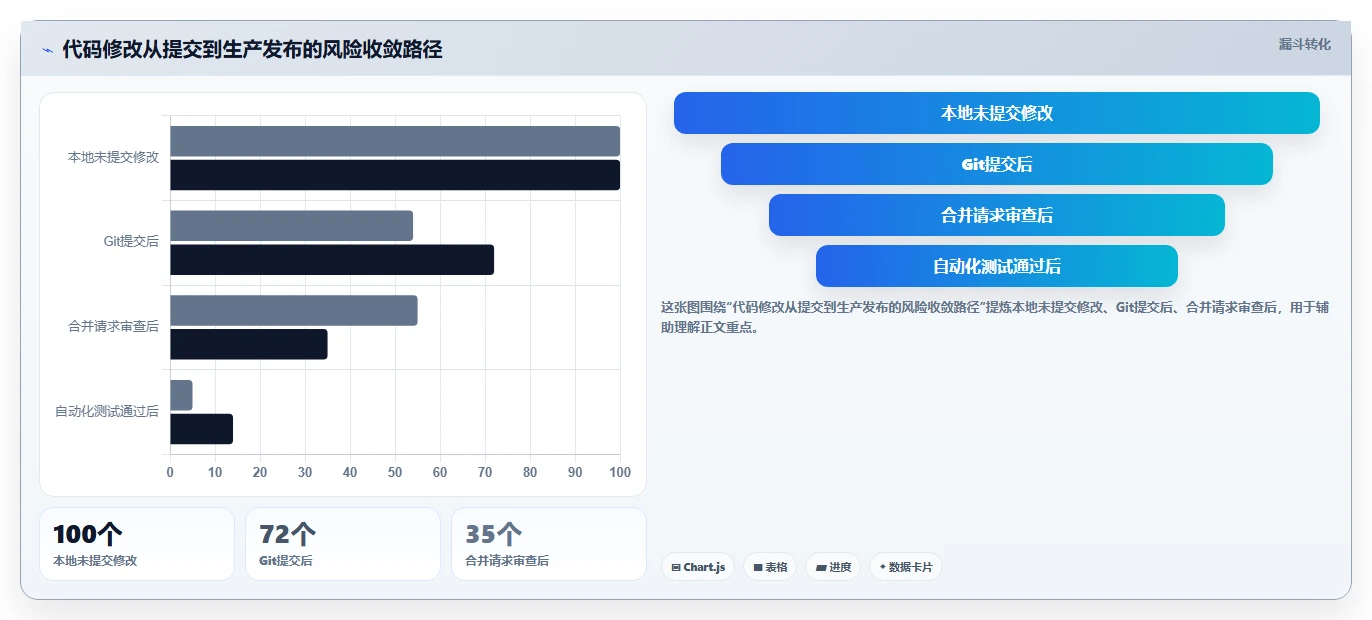Click the title 代码修改从提交到生产发布的风险收敛路径
Image resolution: width=1372 pixels, height=620 pixels.
point(252,49)
